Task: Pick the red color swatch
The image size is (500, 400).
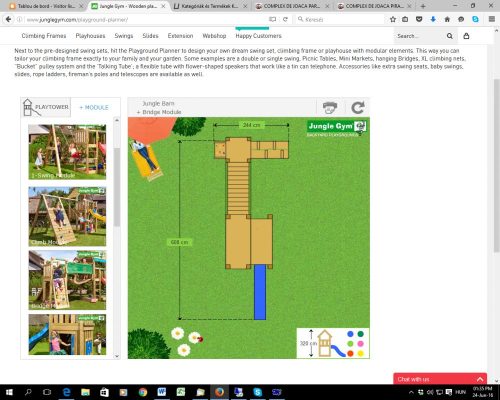Action: [350, 353]
